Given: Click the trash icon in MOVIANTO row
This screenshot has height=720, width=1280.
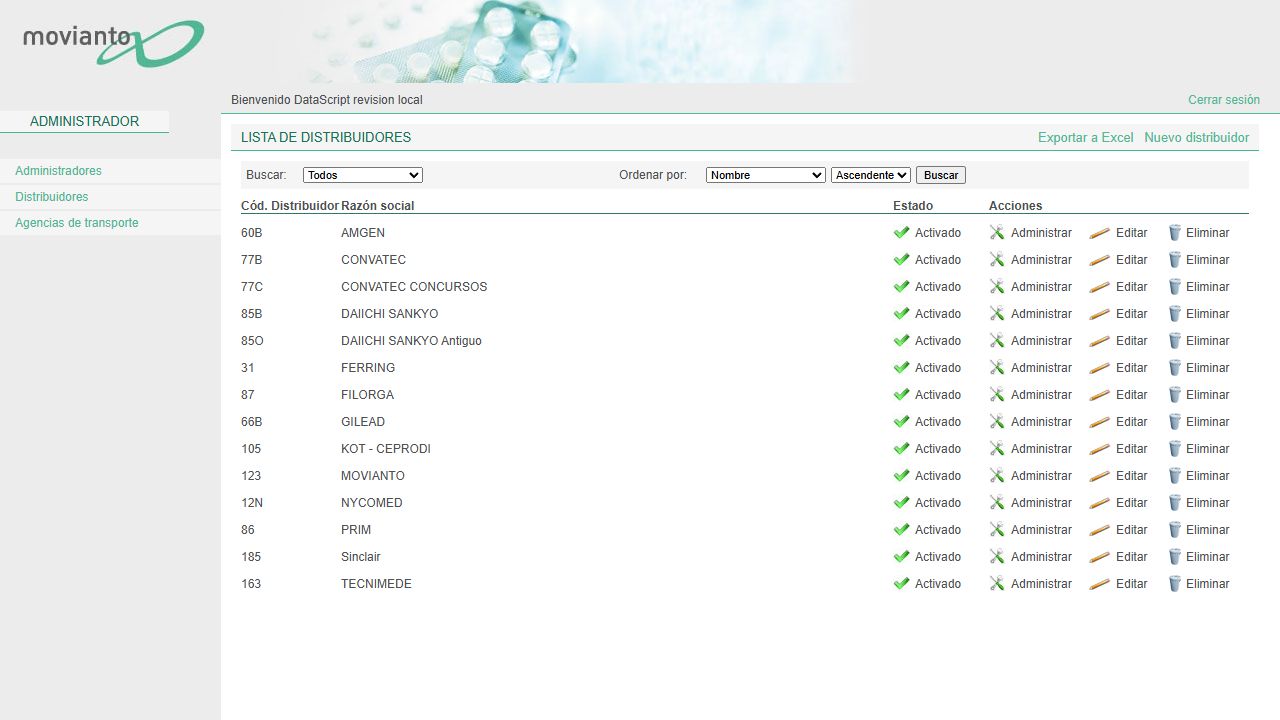Looking at the screenshot, I should tap(1175, 476).
